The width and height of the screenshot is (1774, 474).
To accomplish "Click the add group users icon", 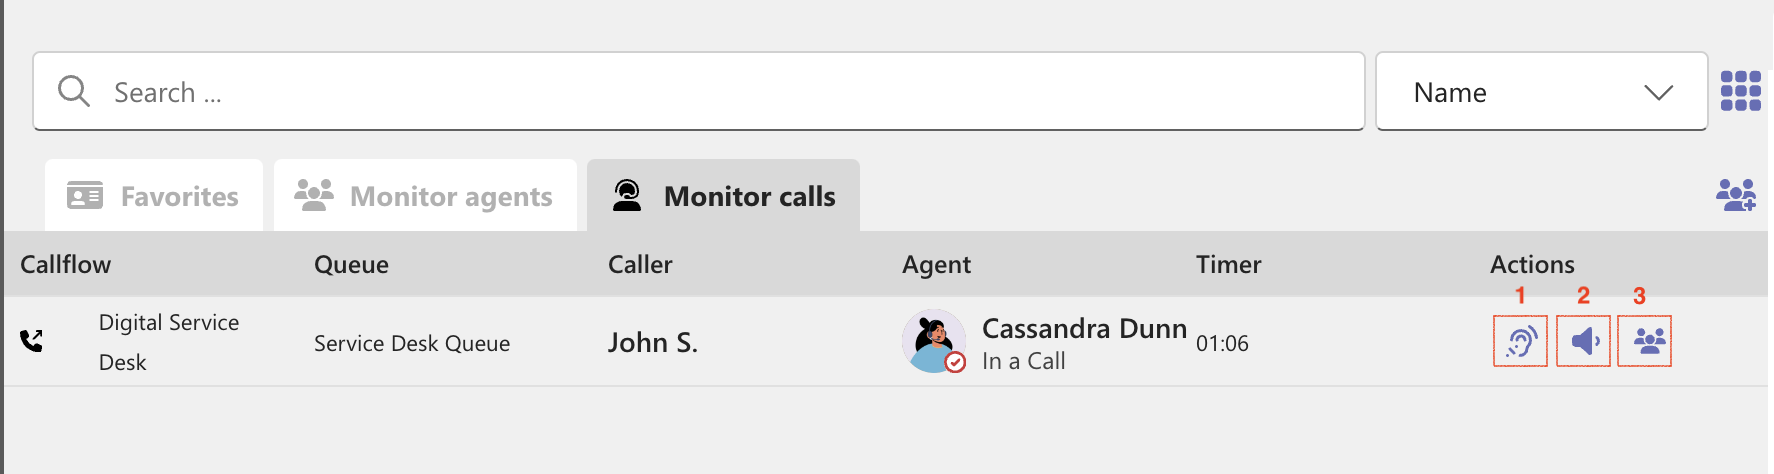I will pos(1736,195).
